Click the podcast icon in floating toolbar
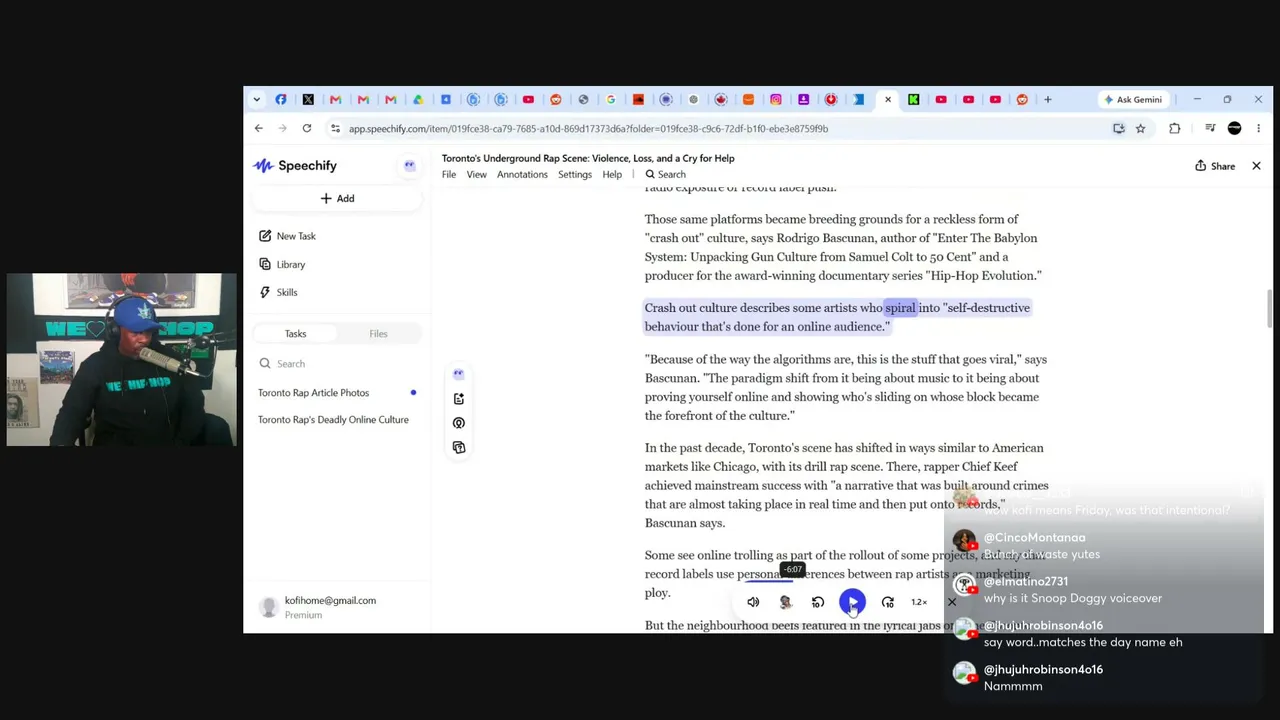Image resolution: width=1280 pixels, height=720 pixels. coord(458,423)
